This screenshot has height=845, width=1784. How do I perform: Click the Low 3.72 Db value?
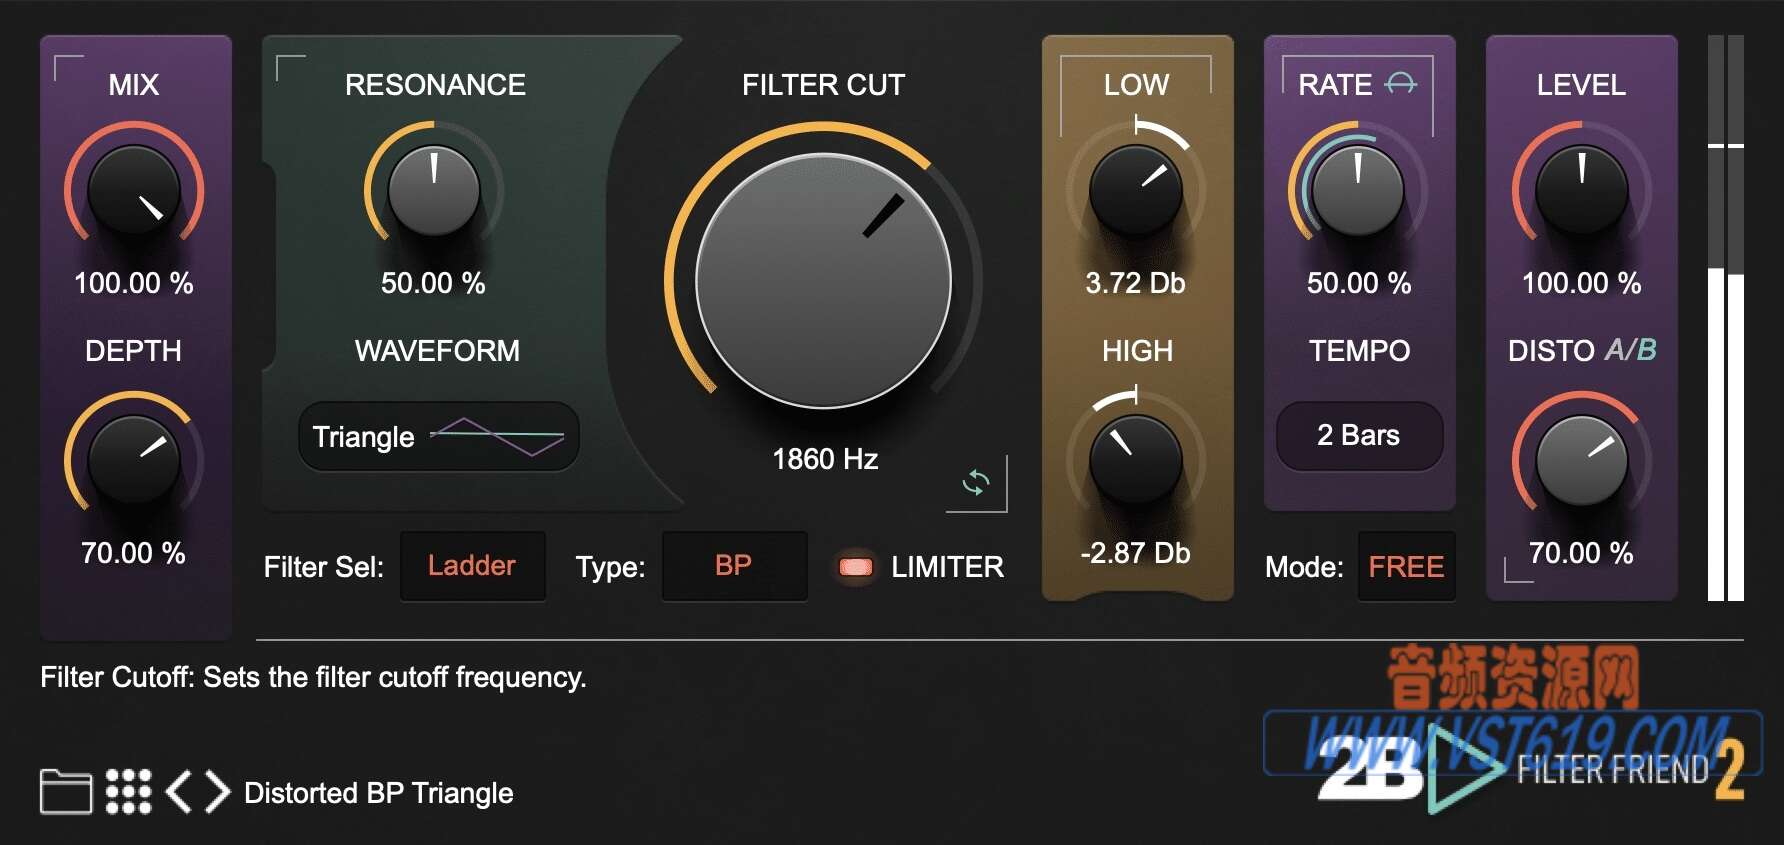click(1135, 283)
